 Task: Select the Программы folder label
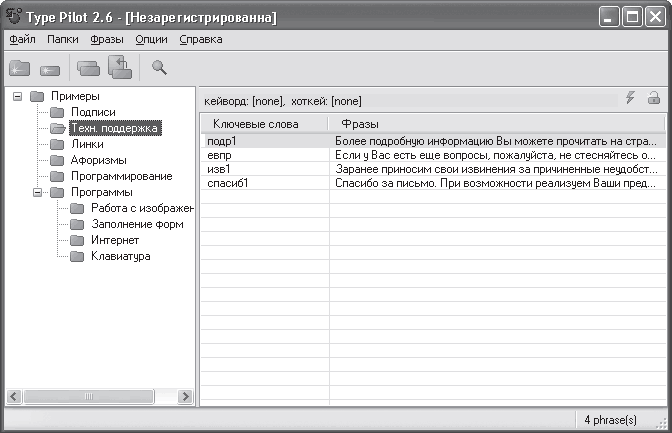[x=102, y=192]
